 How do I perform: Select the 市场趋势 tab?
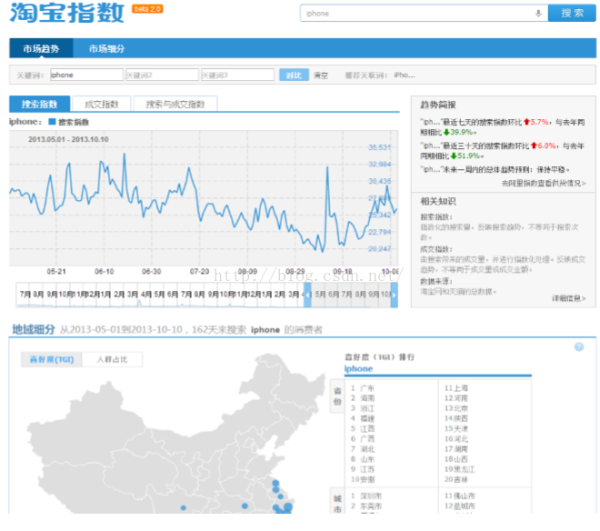[41, 49]
